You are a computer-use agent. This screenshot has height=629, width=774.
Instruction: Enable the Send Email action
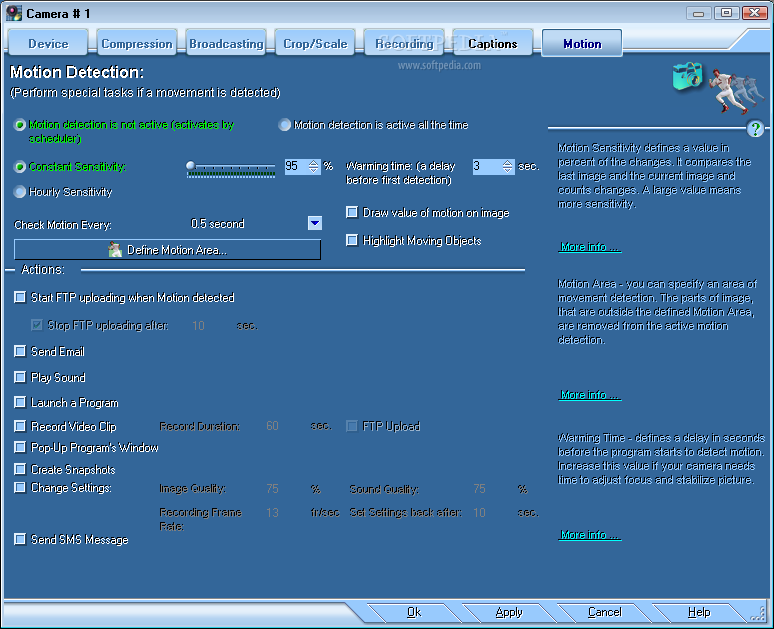(20, 351)
